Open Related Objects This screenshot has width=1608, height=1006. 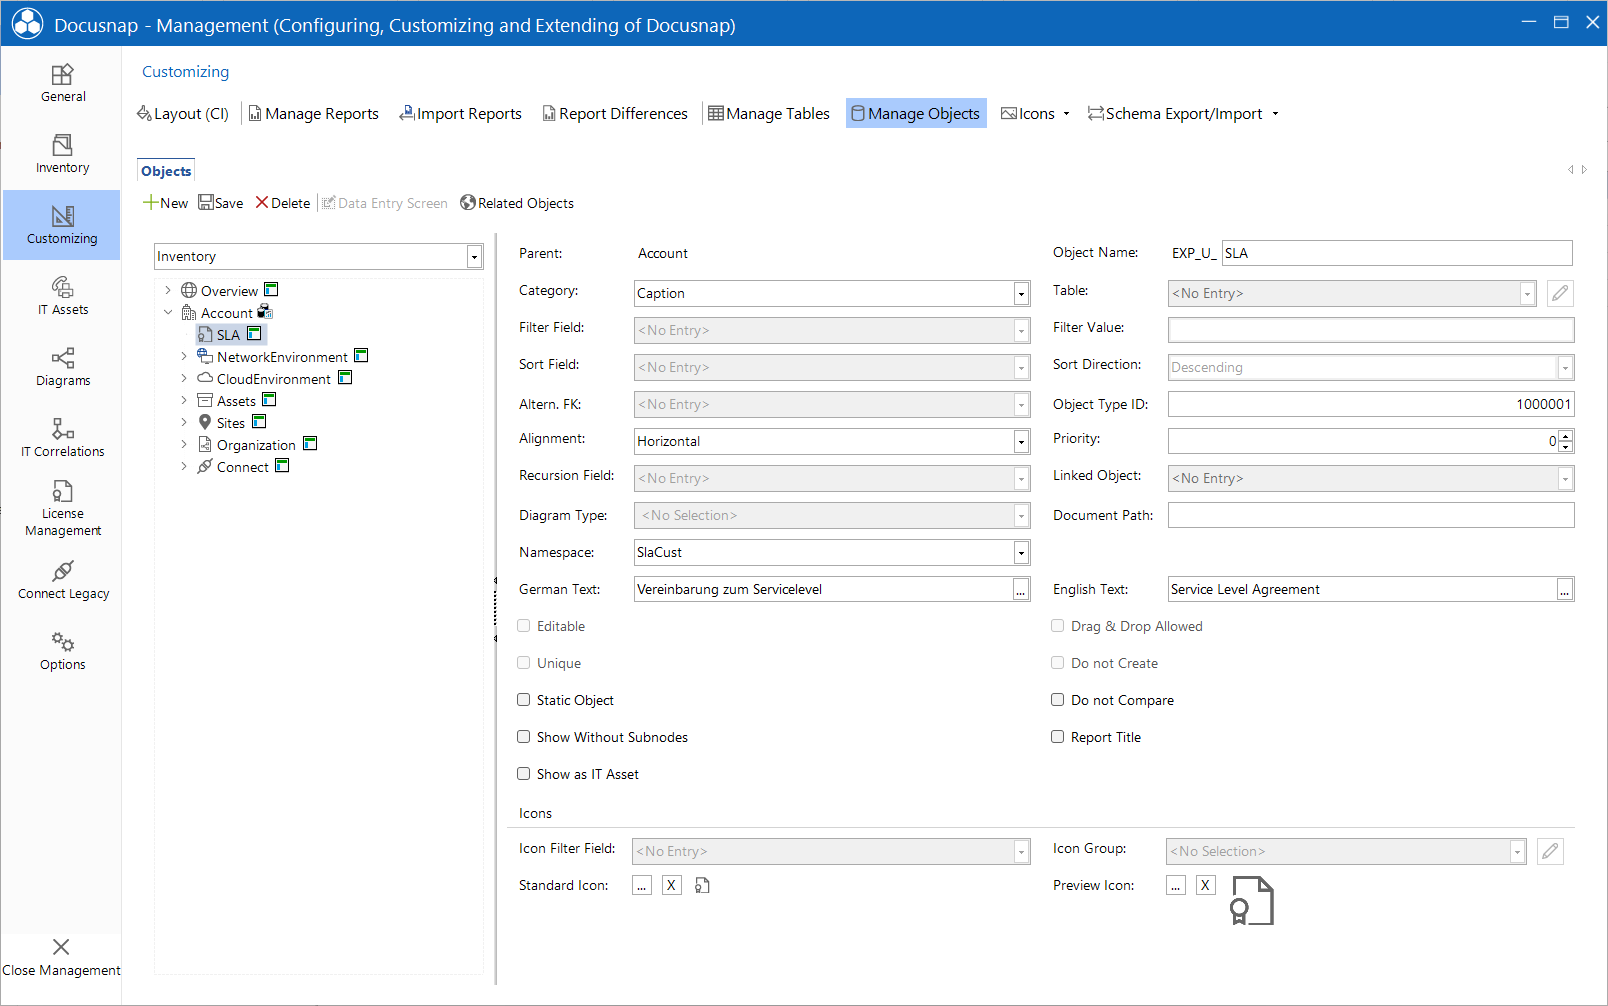tap(517, 203)
